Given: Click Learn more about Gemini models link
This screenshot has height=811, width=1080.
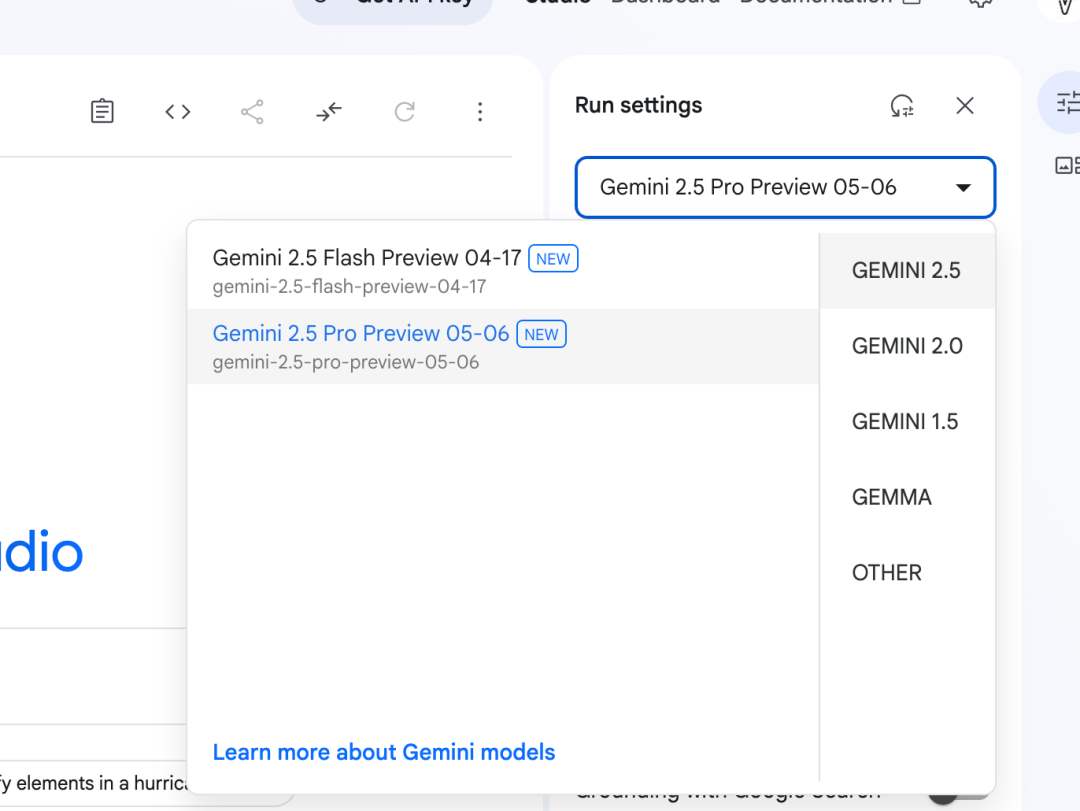Looking at the screenshot, I should click(x=383, y=752).
